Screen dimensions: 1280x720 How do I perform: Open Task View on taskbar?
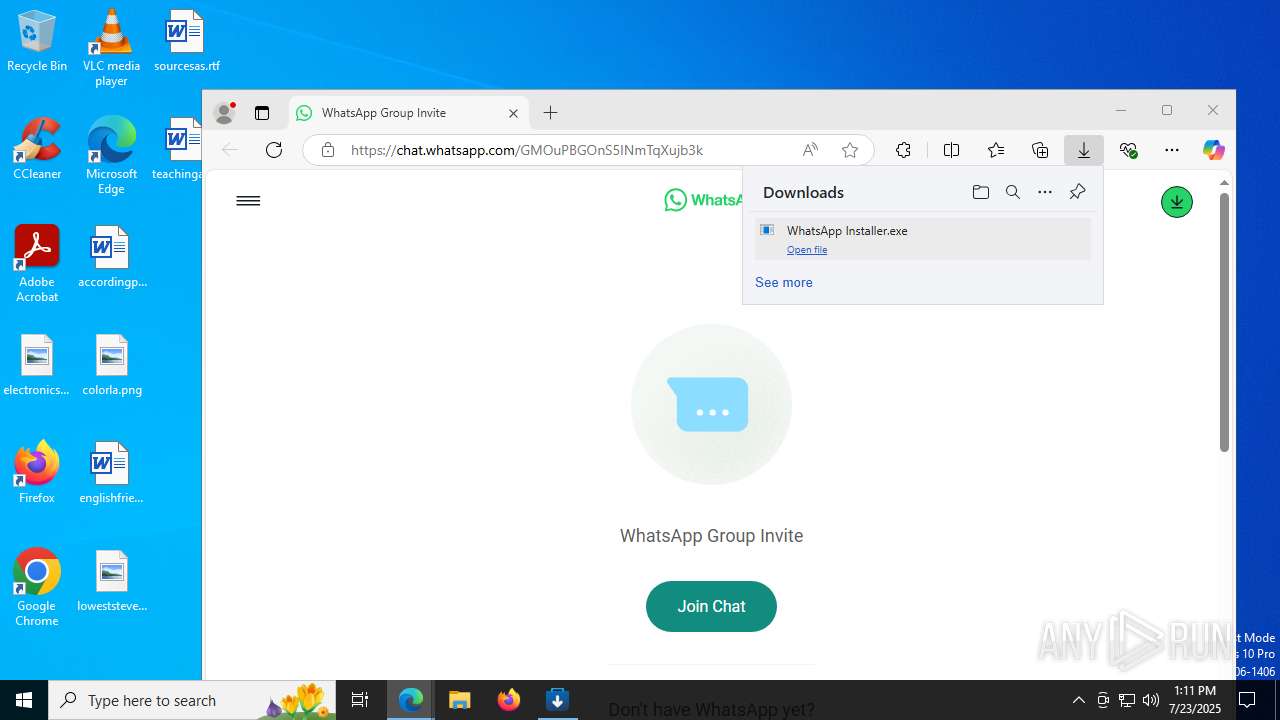361,700
